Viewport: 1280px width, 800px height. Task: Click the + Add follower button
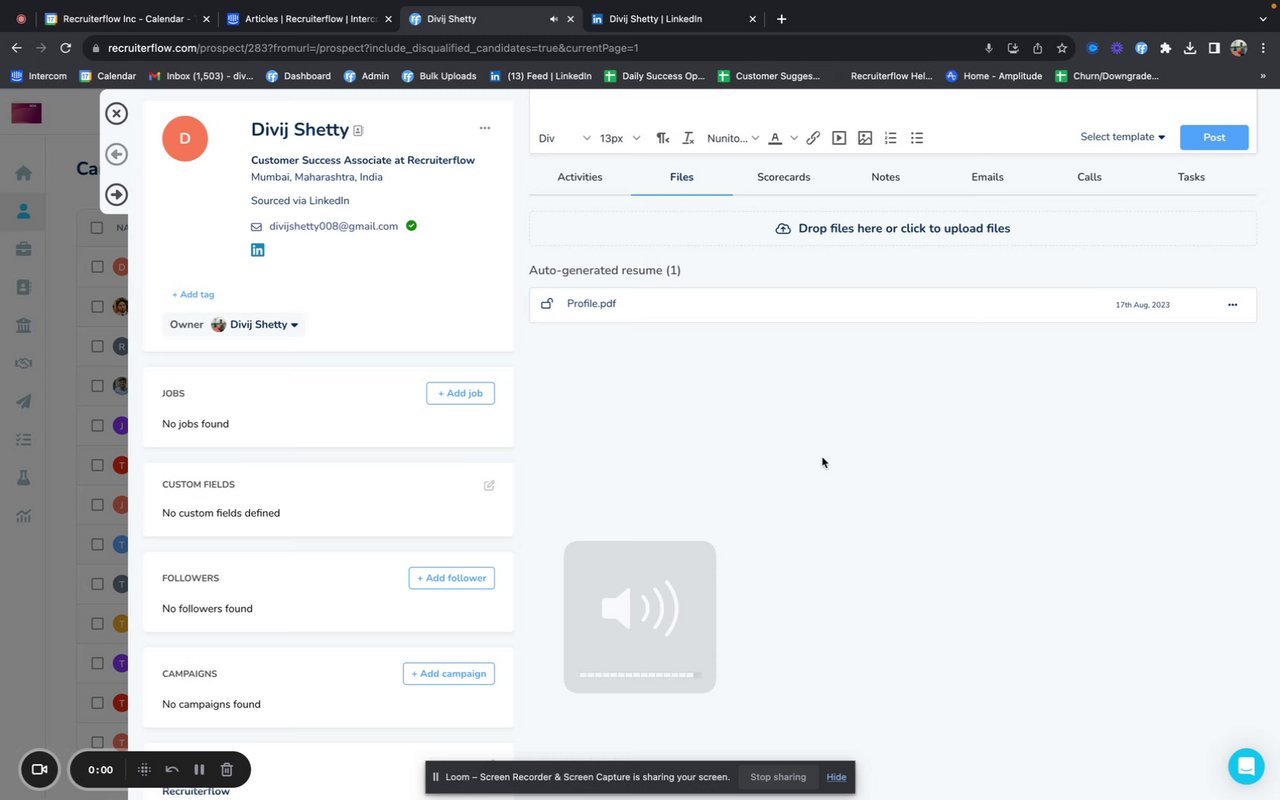pyautogui.click(x=451, y=578)
